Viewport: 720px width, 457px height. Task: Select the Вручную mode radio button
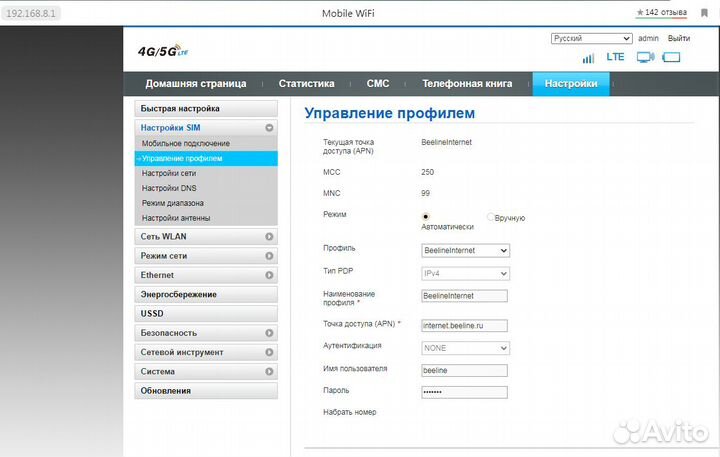click(490, 217)
